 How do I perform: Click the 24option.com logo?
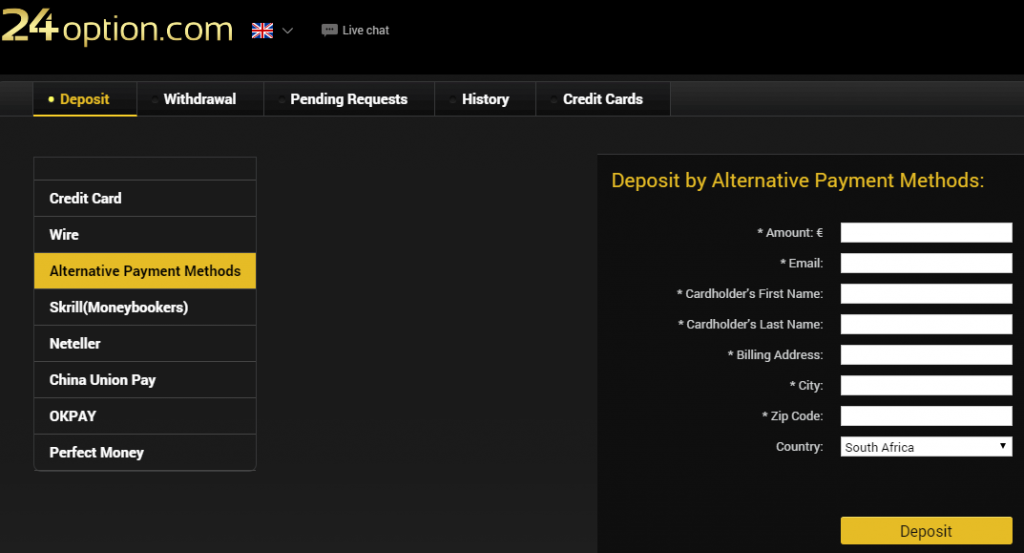[117, 27]
